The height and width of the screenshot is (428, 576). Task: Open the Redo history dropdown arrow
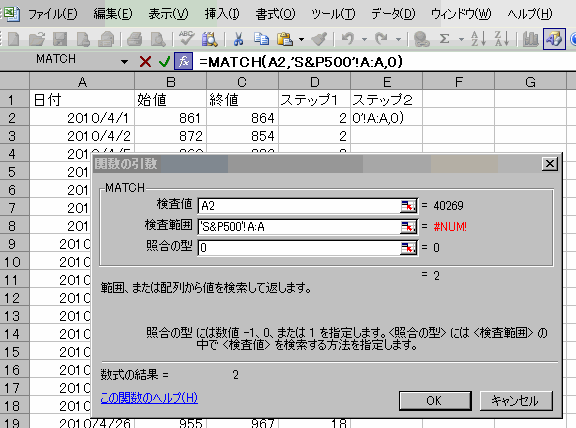click(x=398, y=39)
